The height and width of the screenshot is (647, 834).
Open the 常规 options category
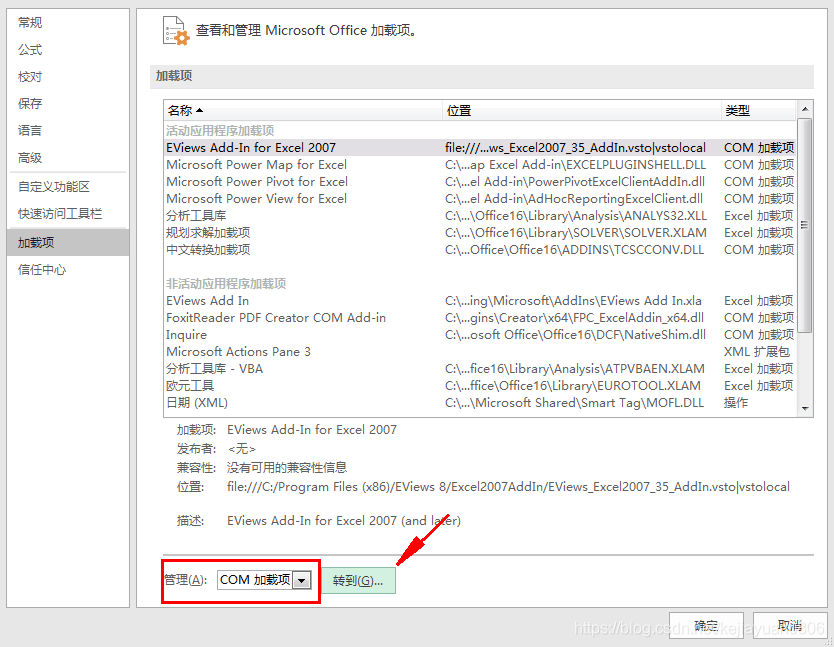pyautogui.click(x=68, y=22)
